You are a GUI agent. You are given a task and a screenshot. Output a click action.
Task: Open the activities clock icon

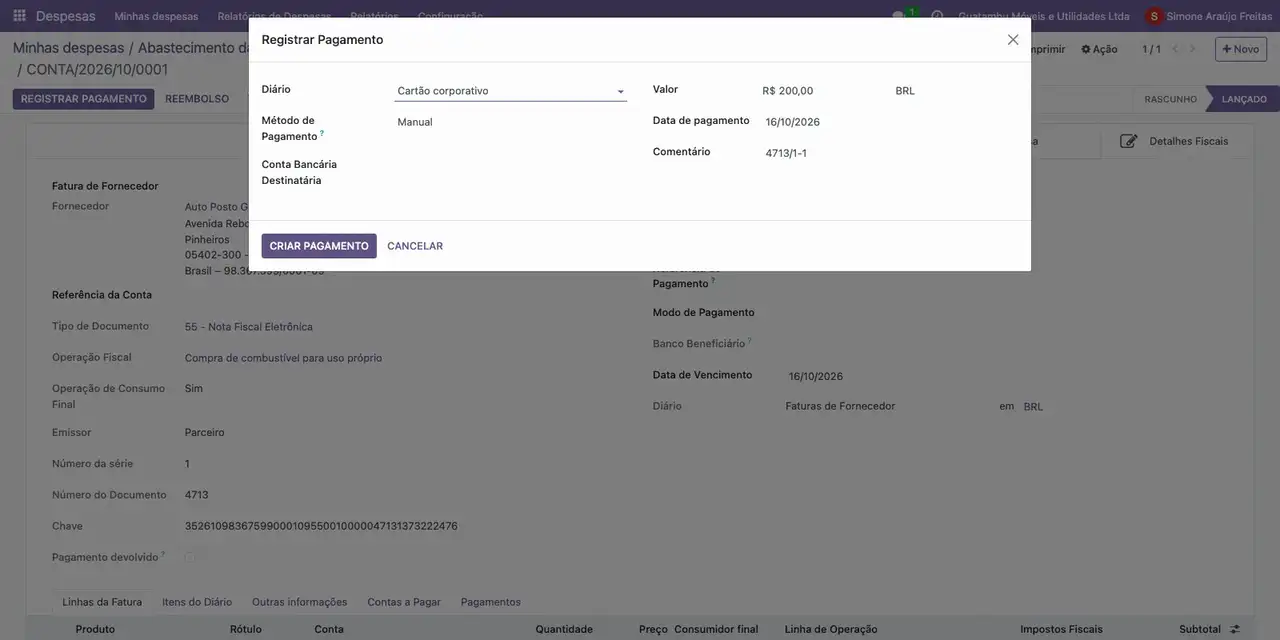[937, 16]
